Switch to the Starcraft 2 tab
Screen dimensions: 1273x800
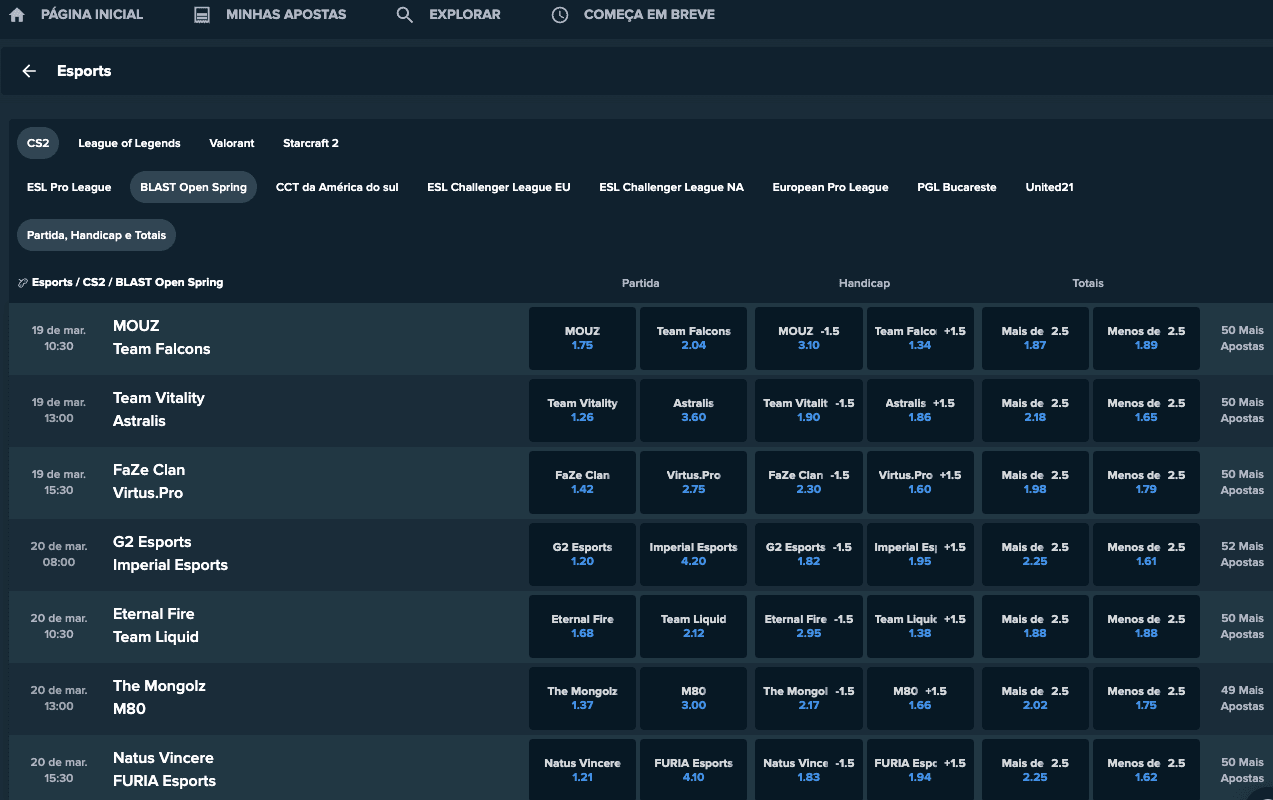coord(311,143)
